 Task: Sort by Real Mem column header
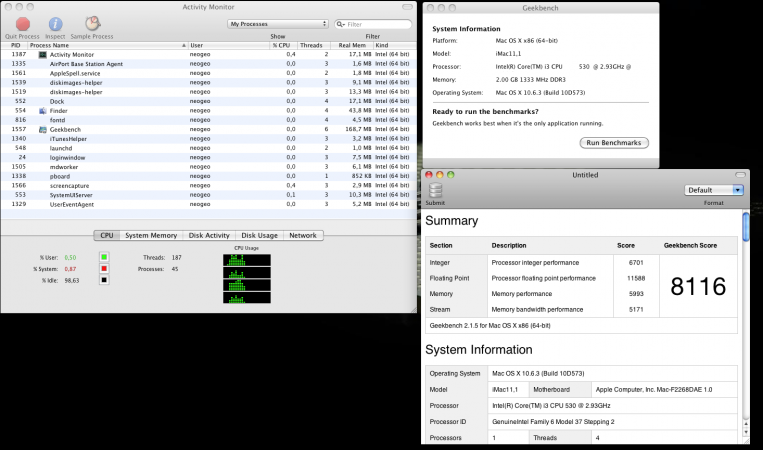[351, 45]
